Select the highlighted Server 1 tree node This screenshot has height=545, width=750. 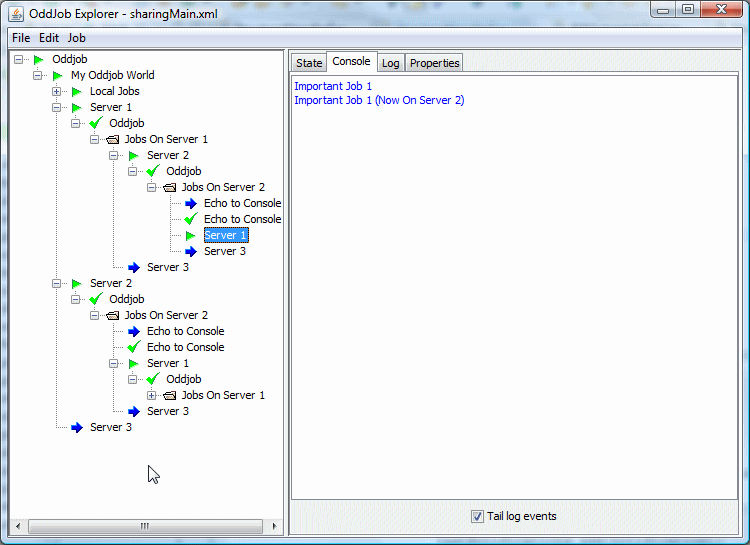225,236
